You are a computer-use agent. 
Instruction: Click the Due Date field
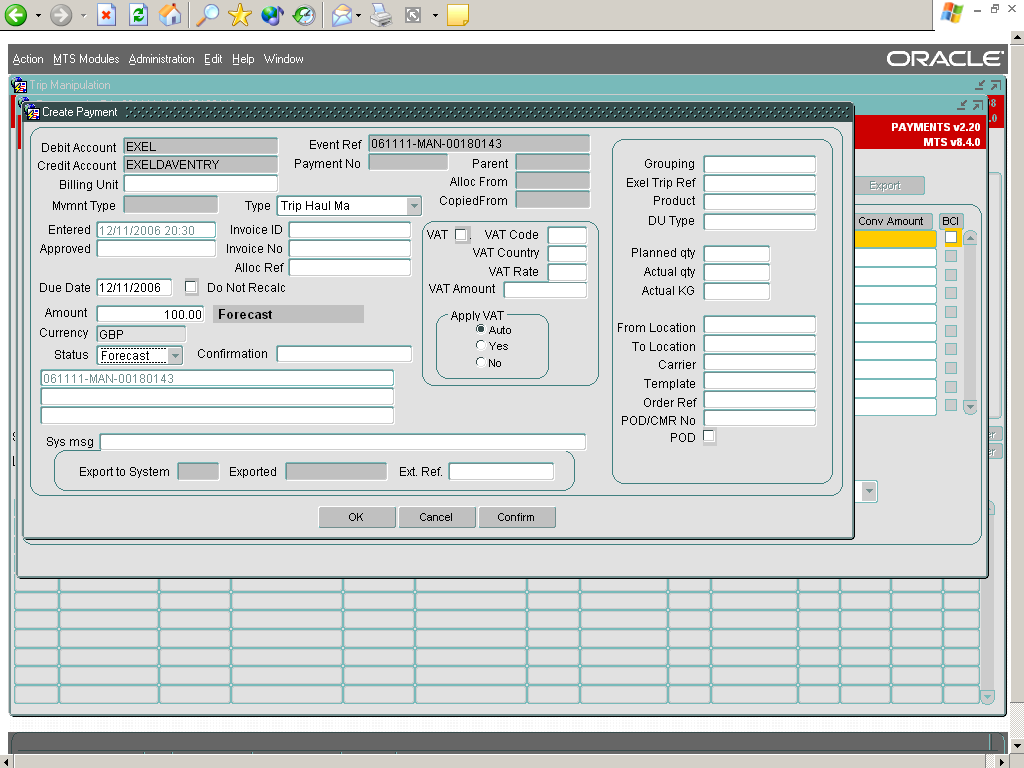135,287
